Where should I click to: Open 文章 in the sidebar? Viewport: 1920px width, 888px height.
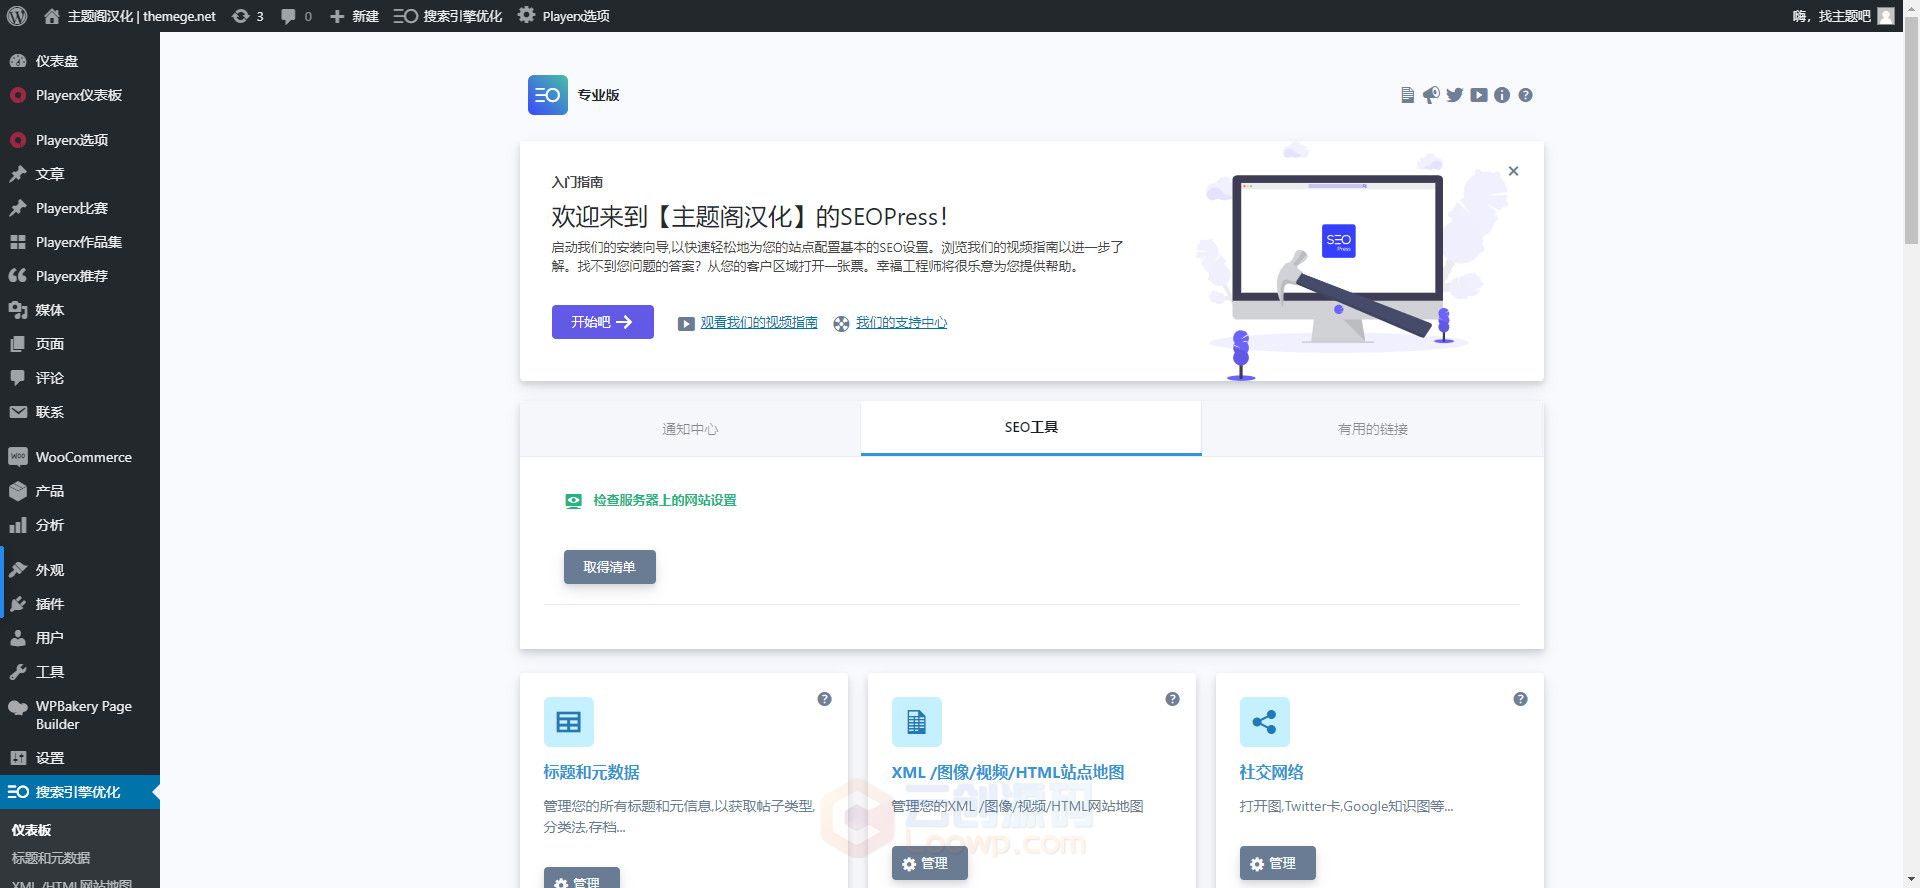[x=80, y=174]
